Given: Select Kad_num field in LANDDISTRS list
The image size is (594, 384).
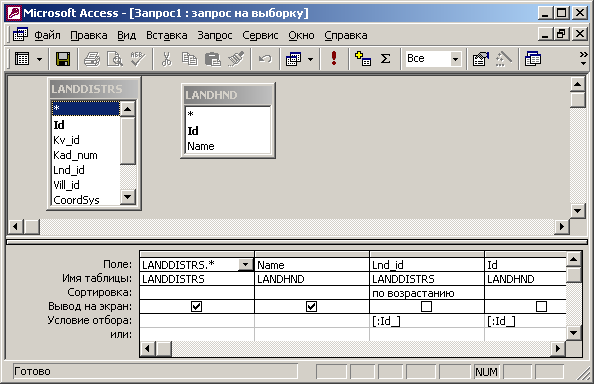Looking at the screenshot, I should (x=75, y=155).
